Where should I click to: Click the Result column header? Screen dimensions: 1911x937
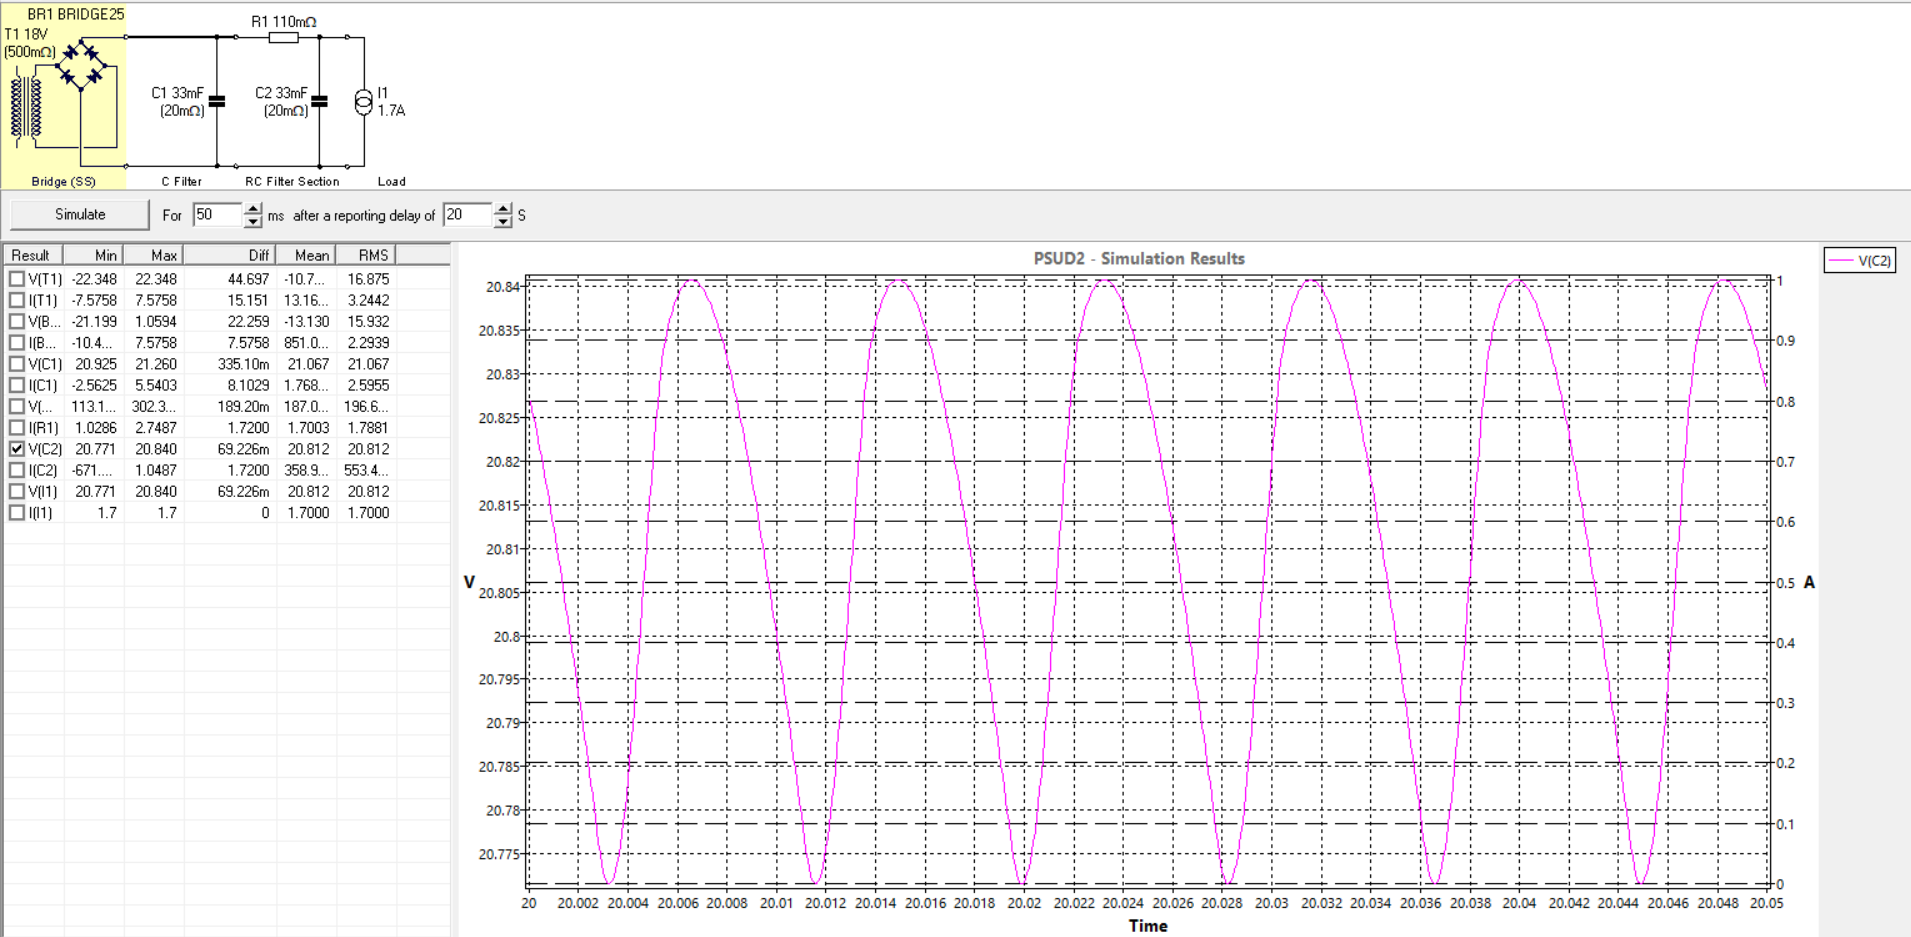tap(34, 255)
